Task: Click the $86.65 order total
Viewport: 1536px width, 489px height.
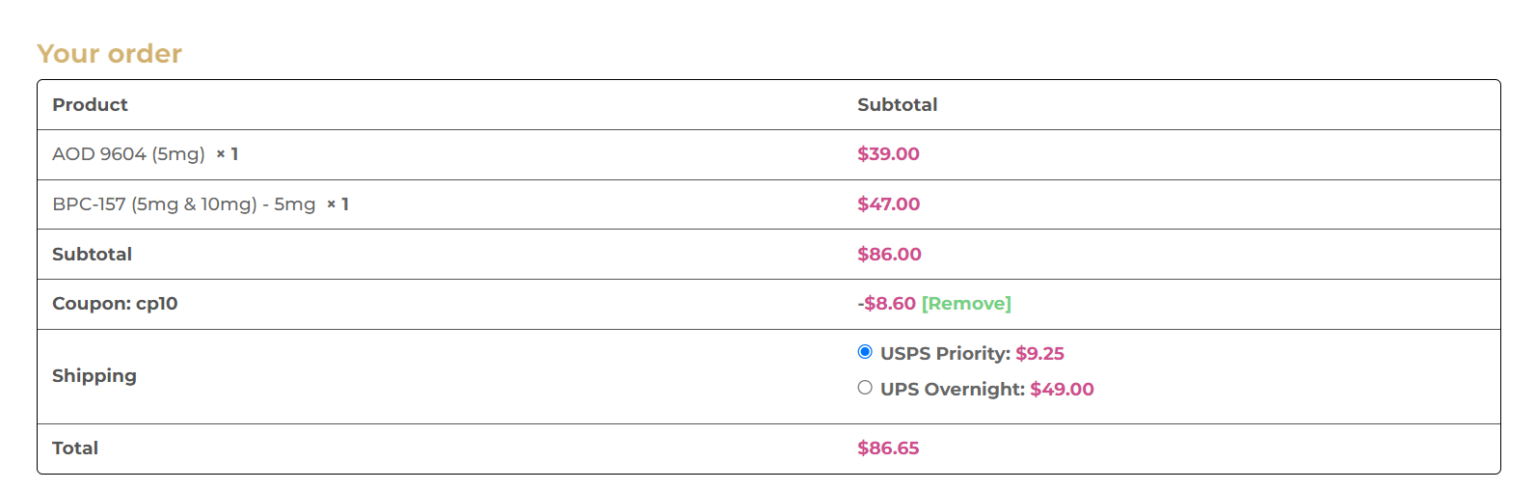Action: click(x=888, y=448)
